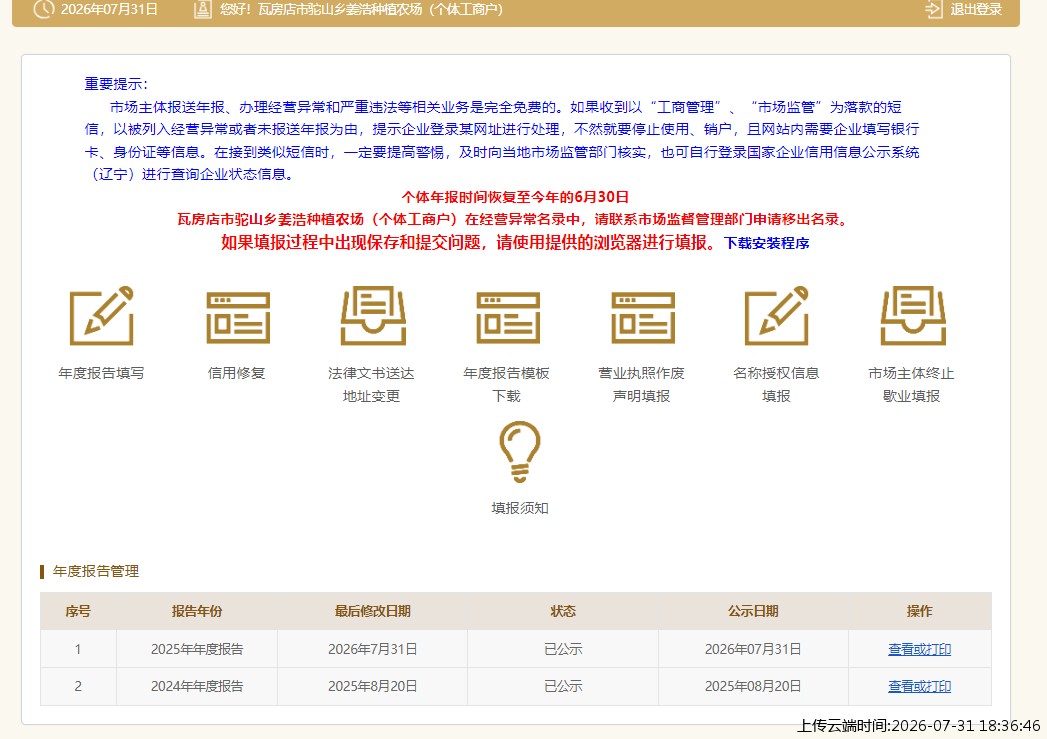This screenshot has height=739, width=1047.
Task: Click the 报告年份 column header
Action: tap(197, 611)
